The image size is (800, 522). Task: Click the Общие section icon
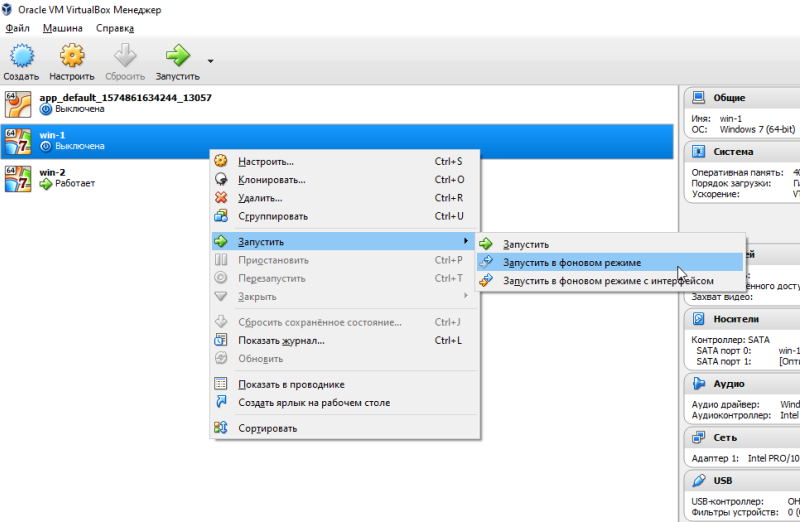698,97
